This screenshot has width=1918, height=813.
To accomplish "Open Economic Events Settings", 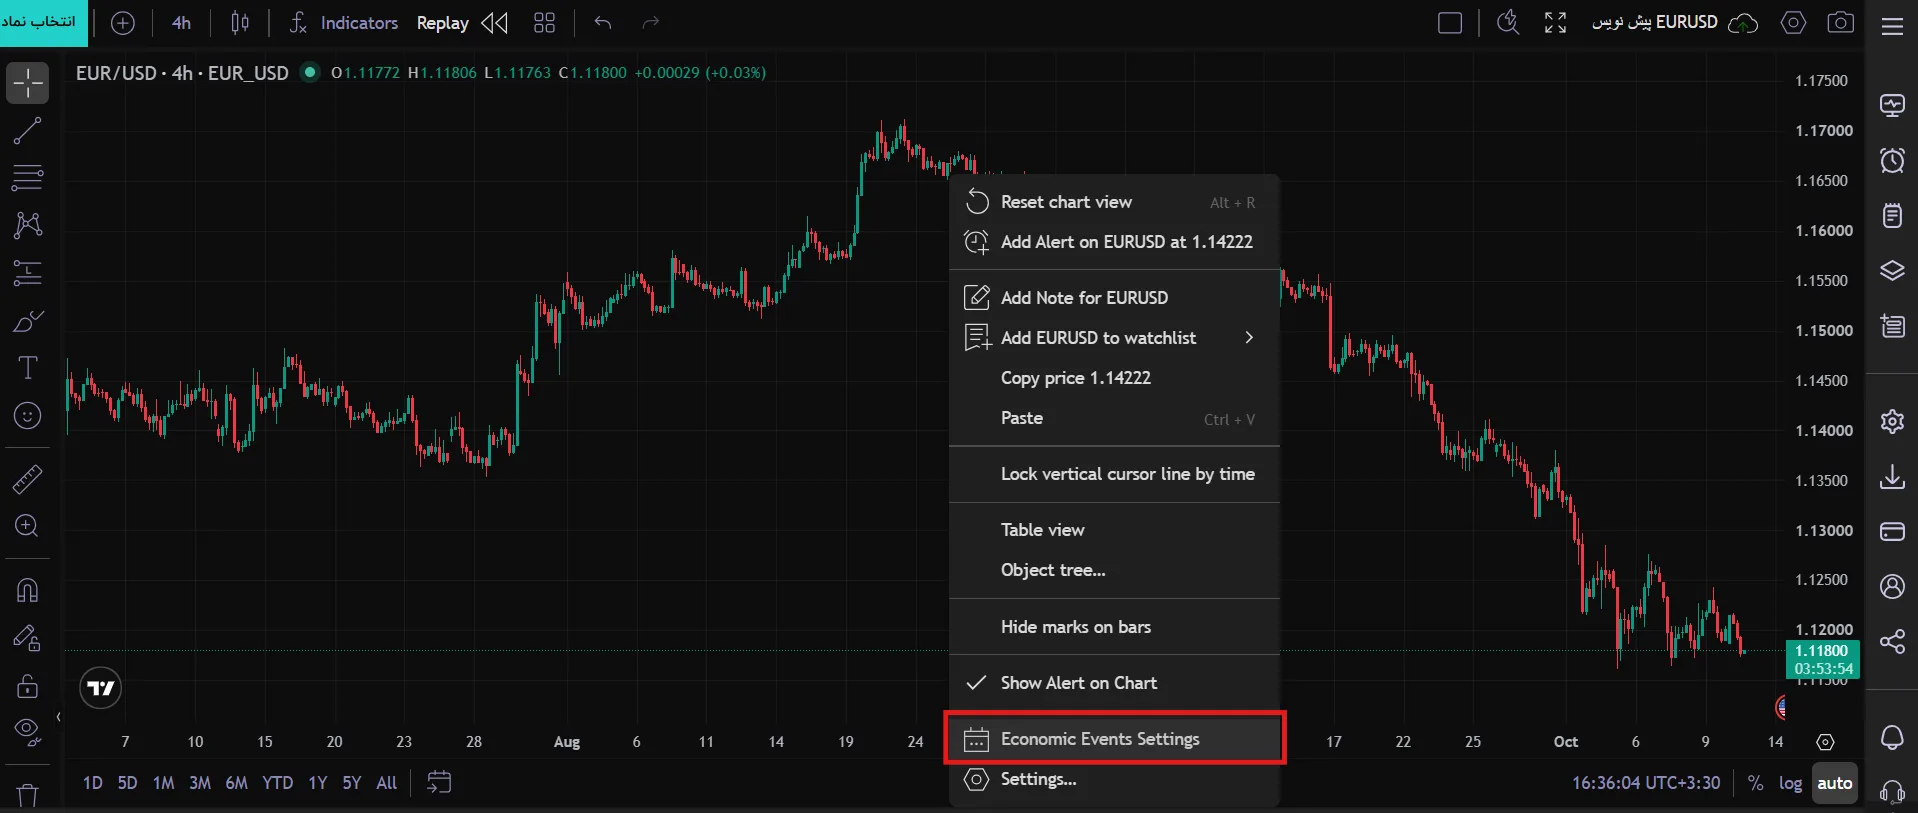I will 1114,739.
